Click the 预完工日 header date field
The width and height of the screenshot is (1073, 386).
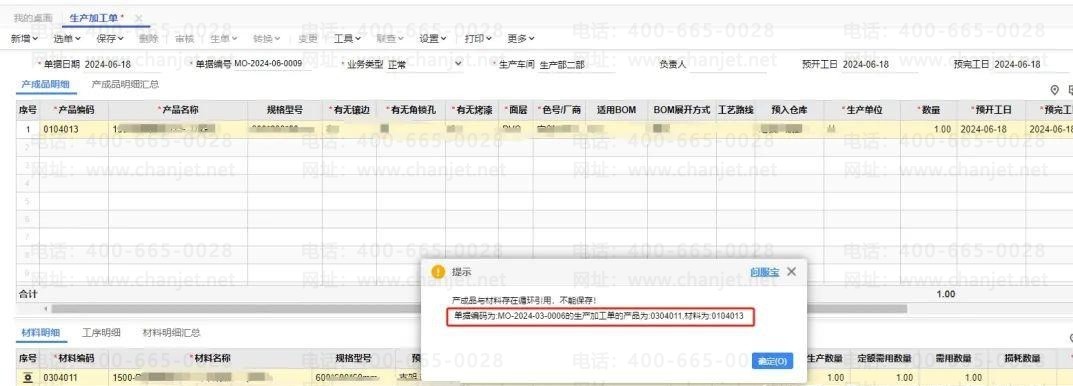click(1031, 64)
